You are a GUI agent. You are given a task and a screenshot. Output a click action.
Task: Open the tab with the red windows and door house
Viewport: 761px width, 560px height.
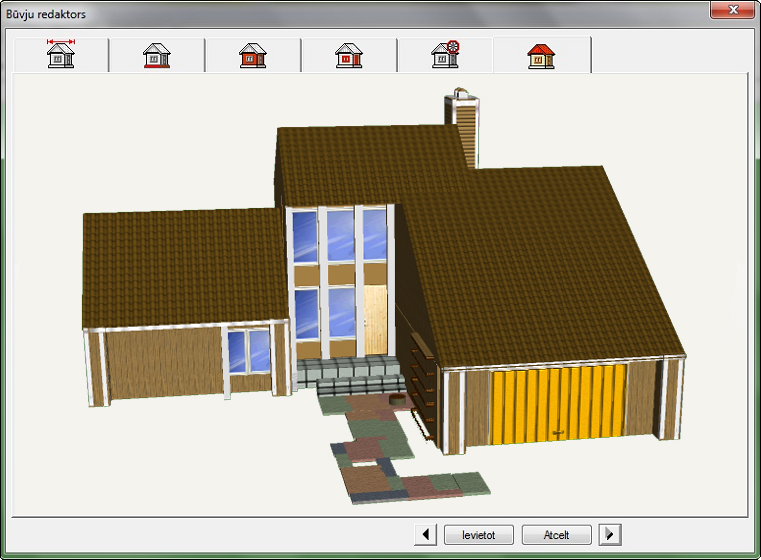pyautogui.click(x=349, y=54)
